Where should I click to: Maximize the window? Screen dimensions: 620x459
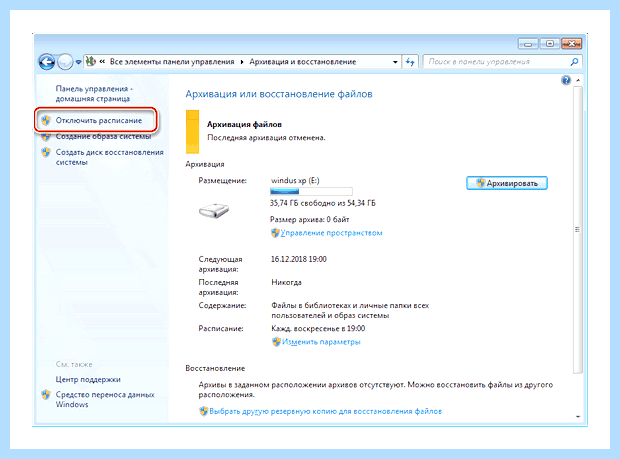point(550,43)
